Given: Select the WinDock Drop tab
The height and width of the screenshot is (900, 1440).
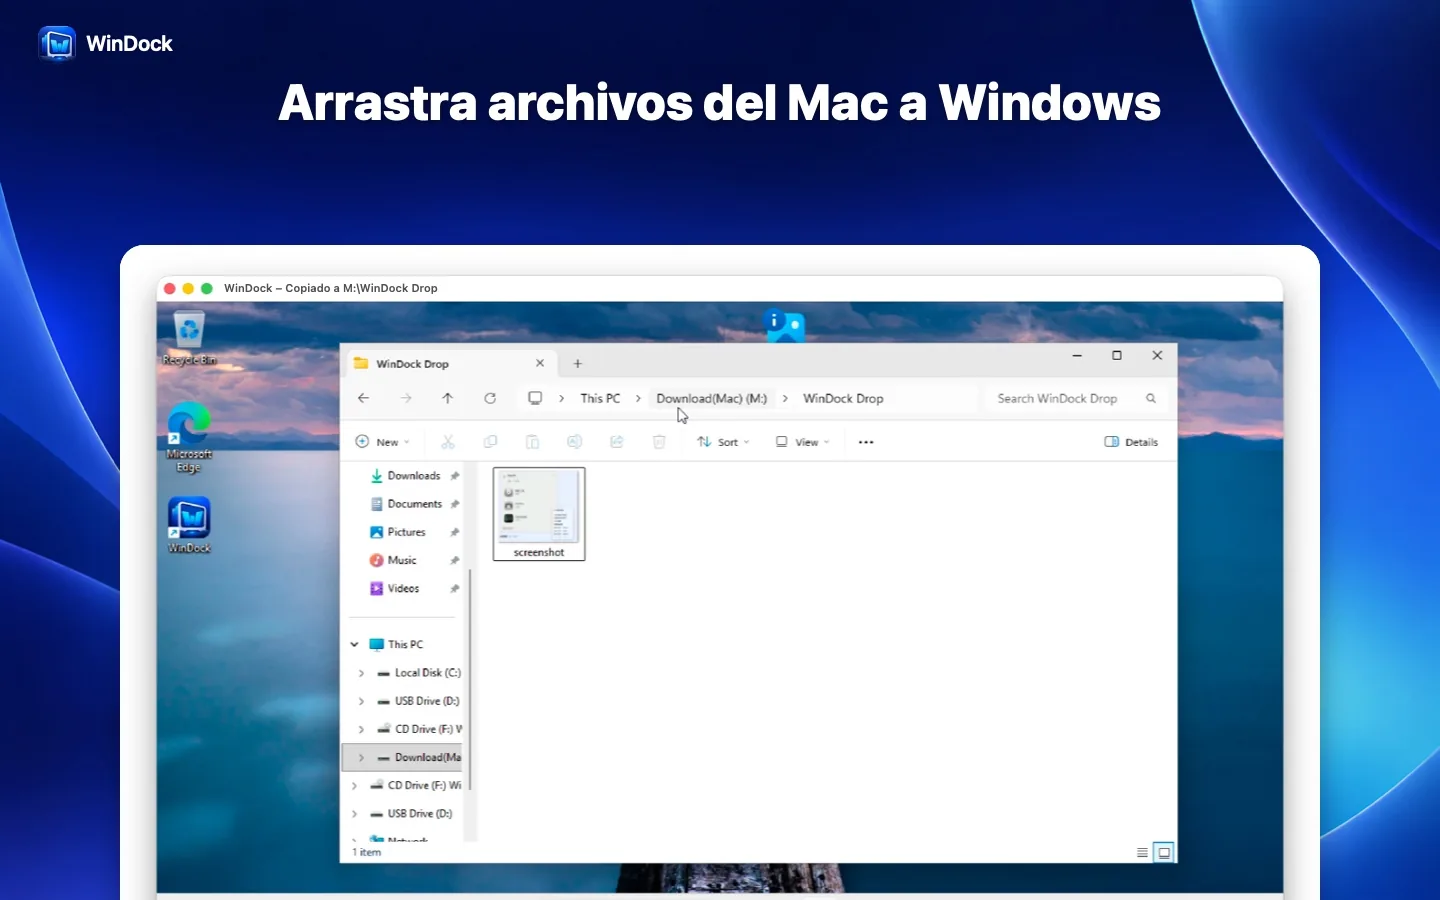Looking at the screenshot, I should (449, 364).
